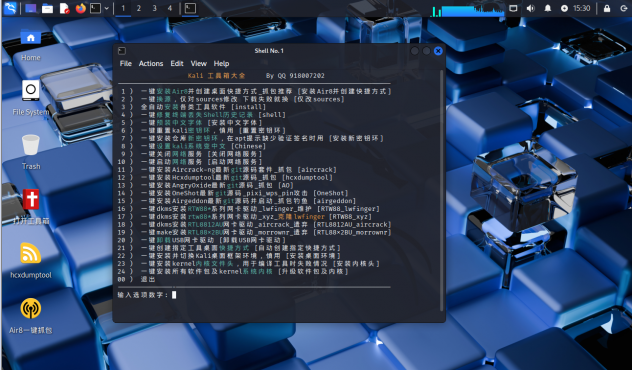The image size is (632, 370).
Task: Click the terminal scrollbar
Action: [x=441, y=190]
